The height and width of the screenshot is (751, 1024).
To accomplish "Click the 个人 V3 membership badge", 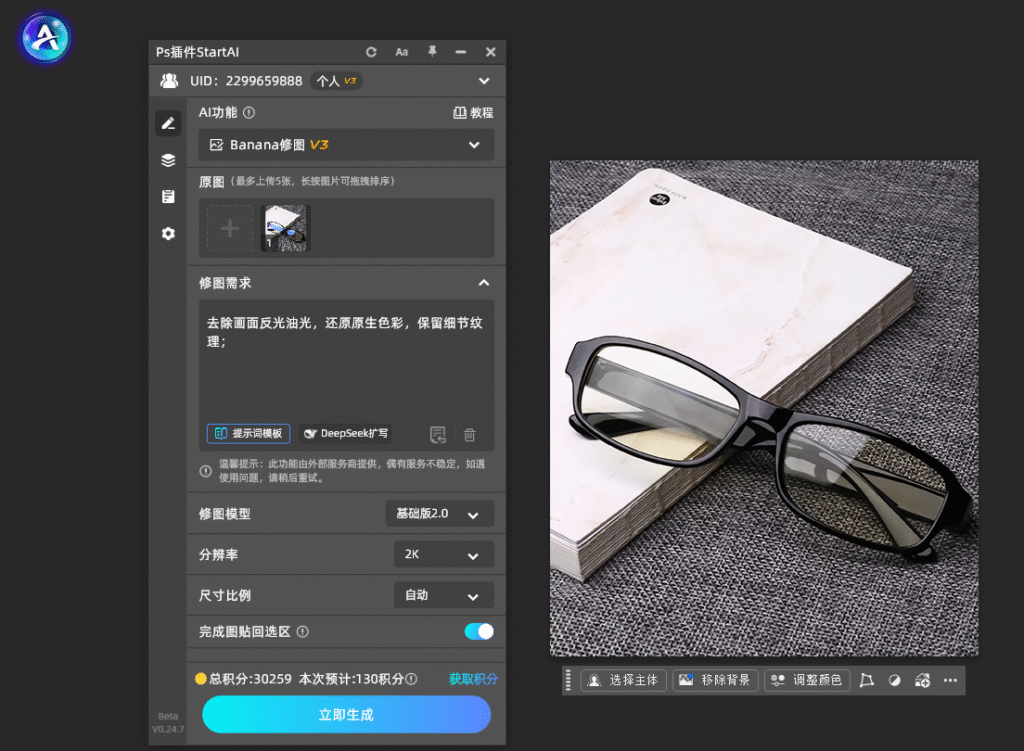I will [x=336, y=81].
